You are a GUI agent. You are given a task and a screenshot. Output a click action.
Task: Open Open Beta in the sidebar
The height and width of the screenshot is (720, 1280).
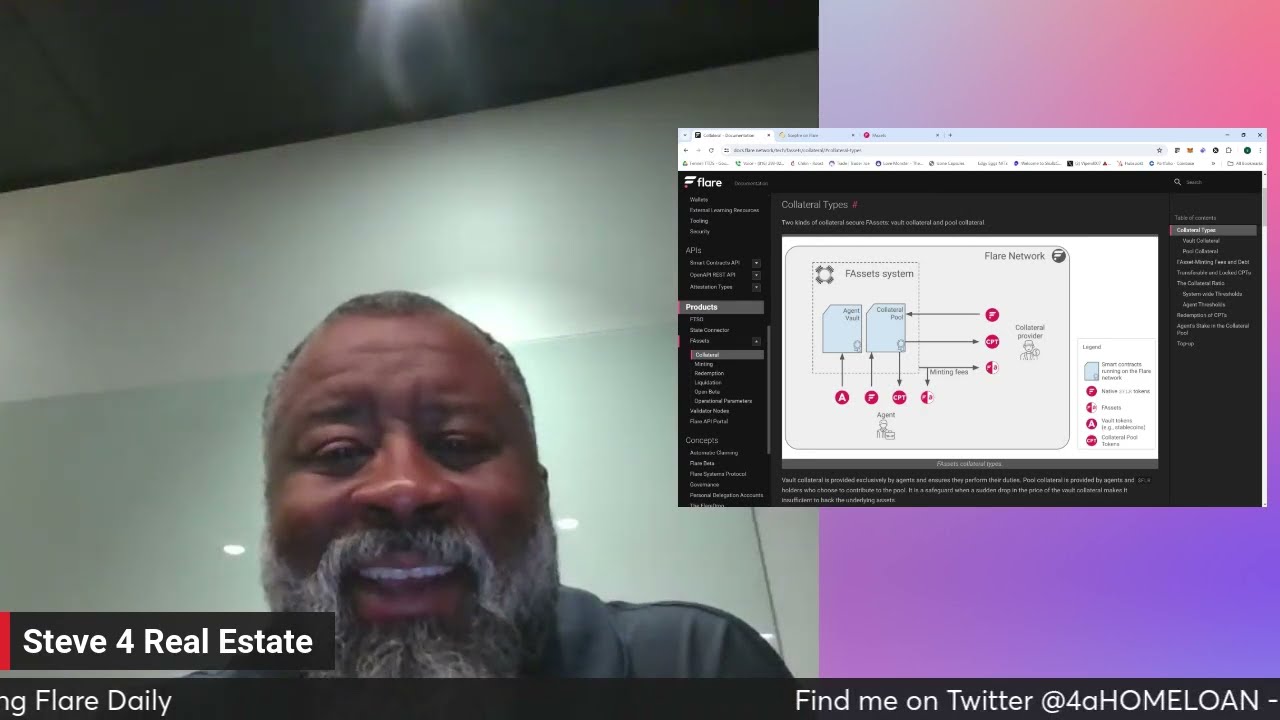click(707, 392)
